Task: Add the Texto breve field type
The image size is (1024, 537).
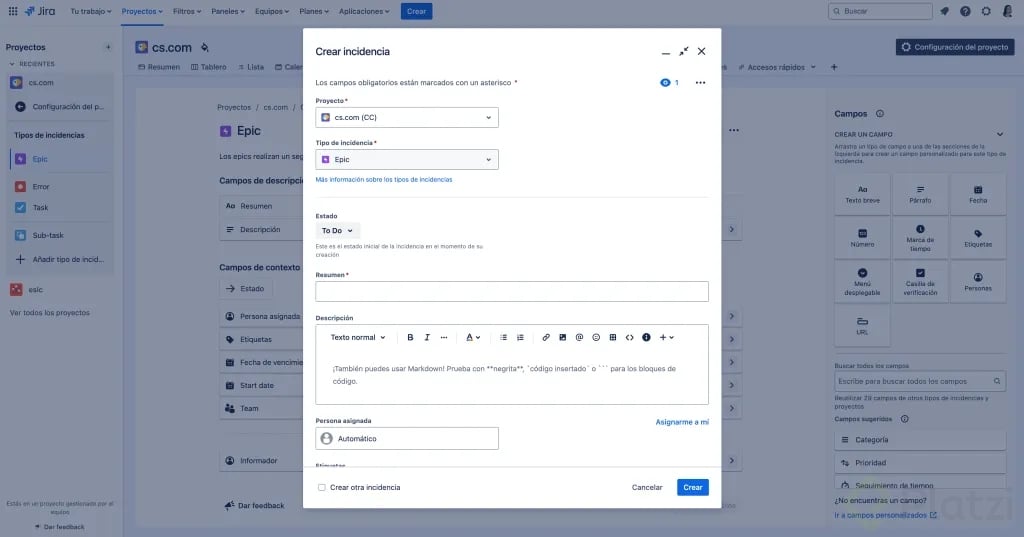Action: click(x=862, y=194)
